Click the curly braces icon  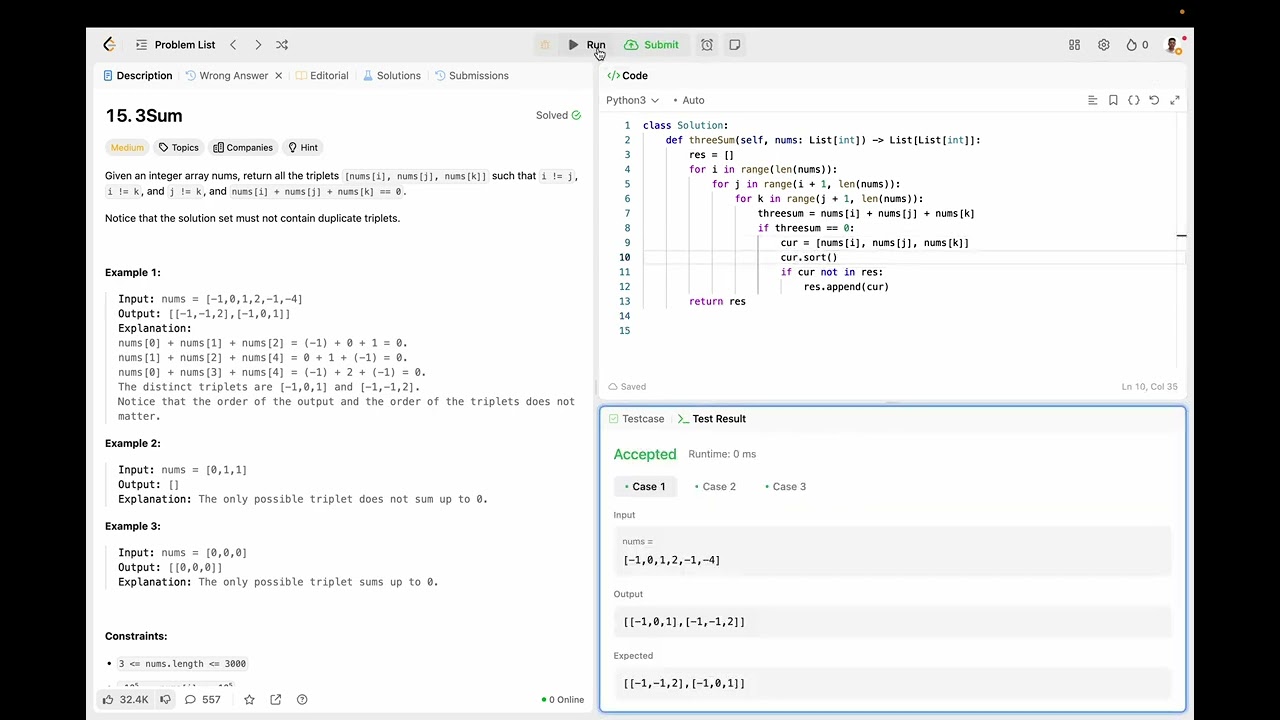(x=1134, y=100)
